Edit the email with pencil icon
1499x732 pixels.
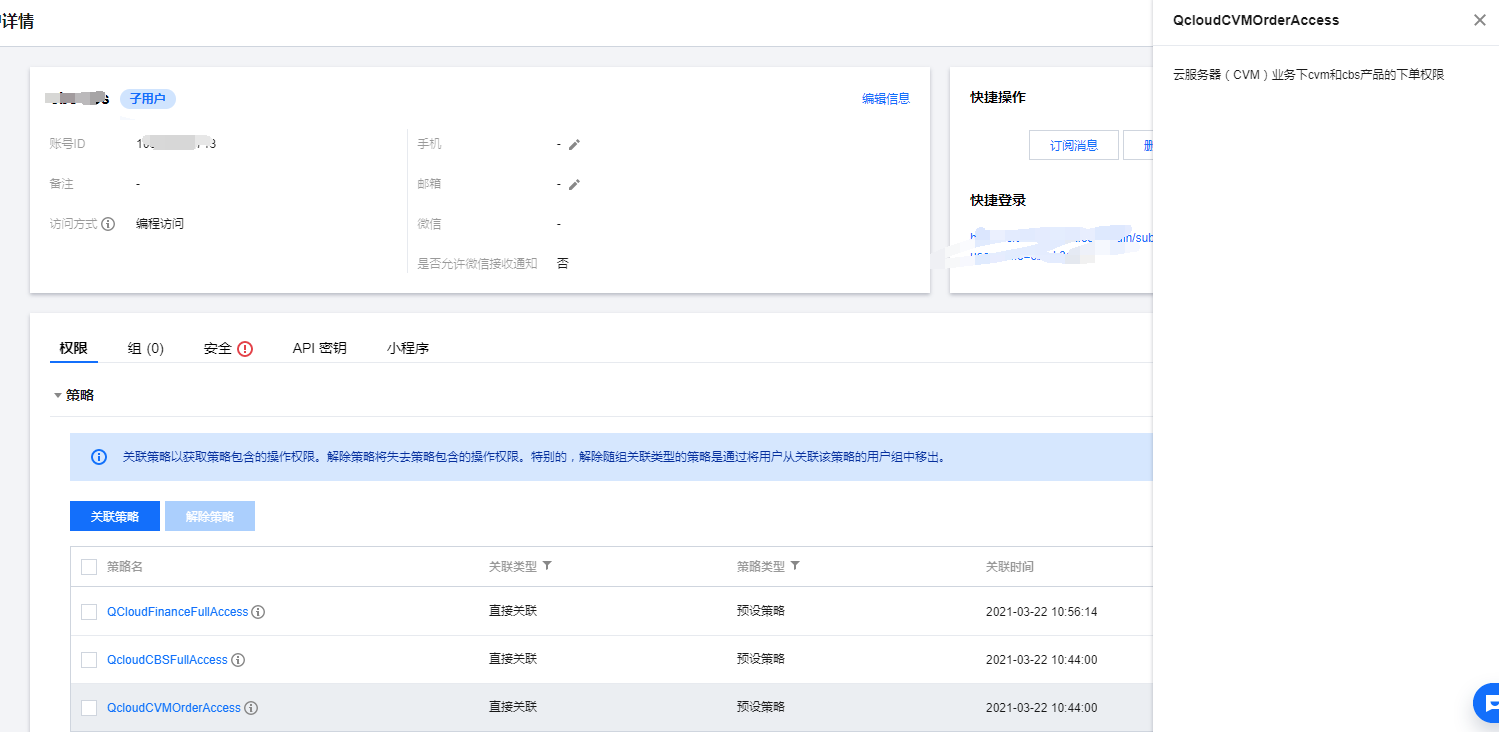574,184
